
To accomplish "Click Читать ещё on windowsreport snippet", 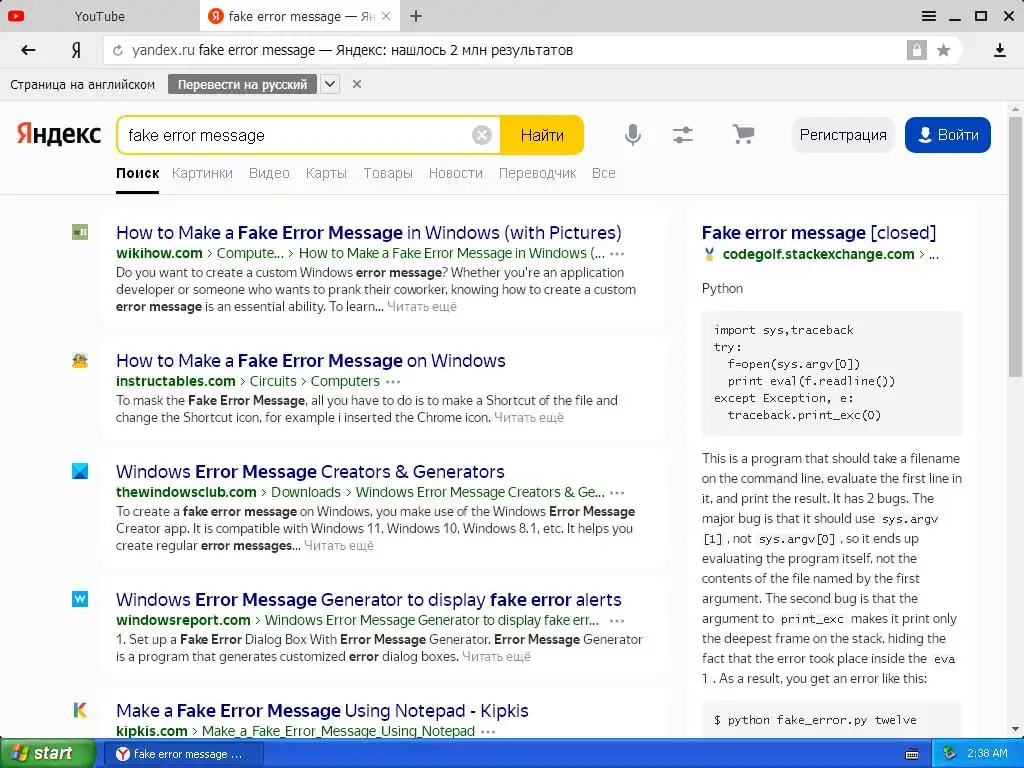I will [x=496, y=656].
